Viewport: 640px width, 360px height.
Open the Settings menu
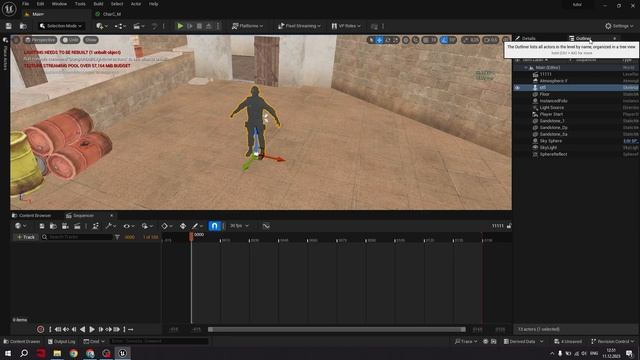click(x=619, y=26)
